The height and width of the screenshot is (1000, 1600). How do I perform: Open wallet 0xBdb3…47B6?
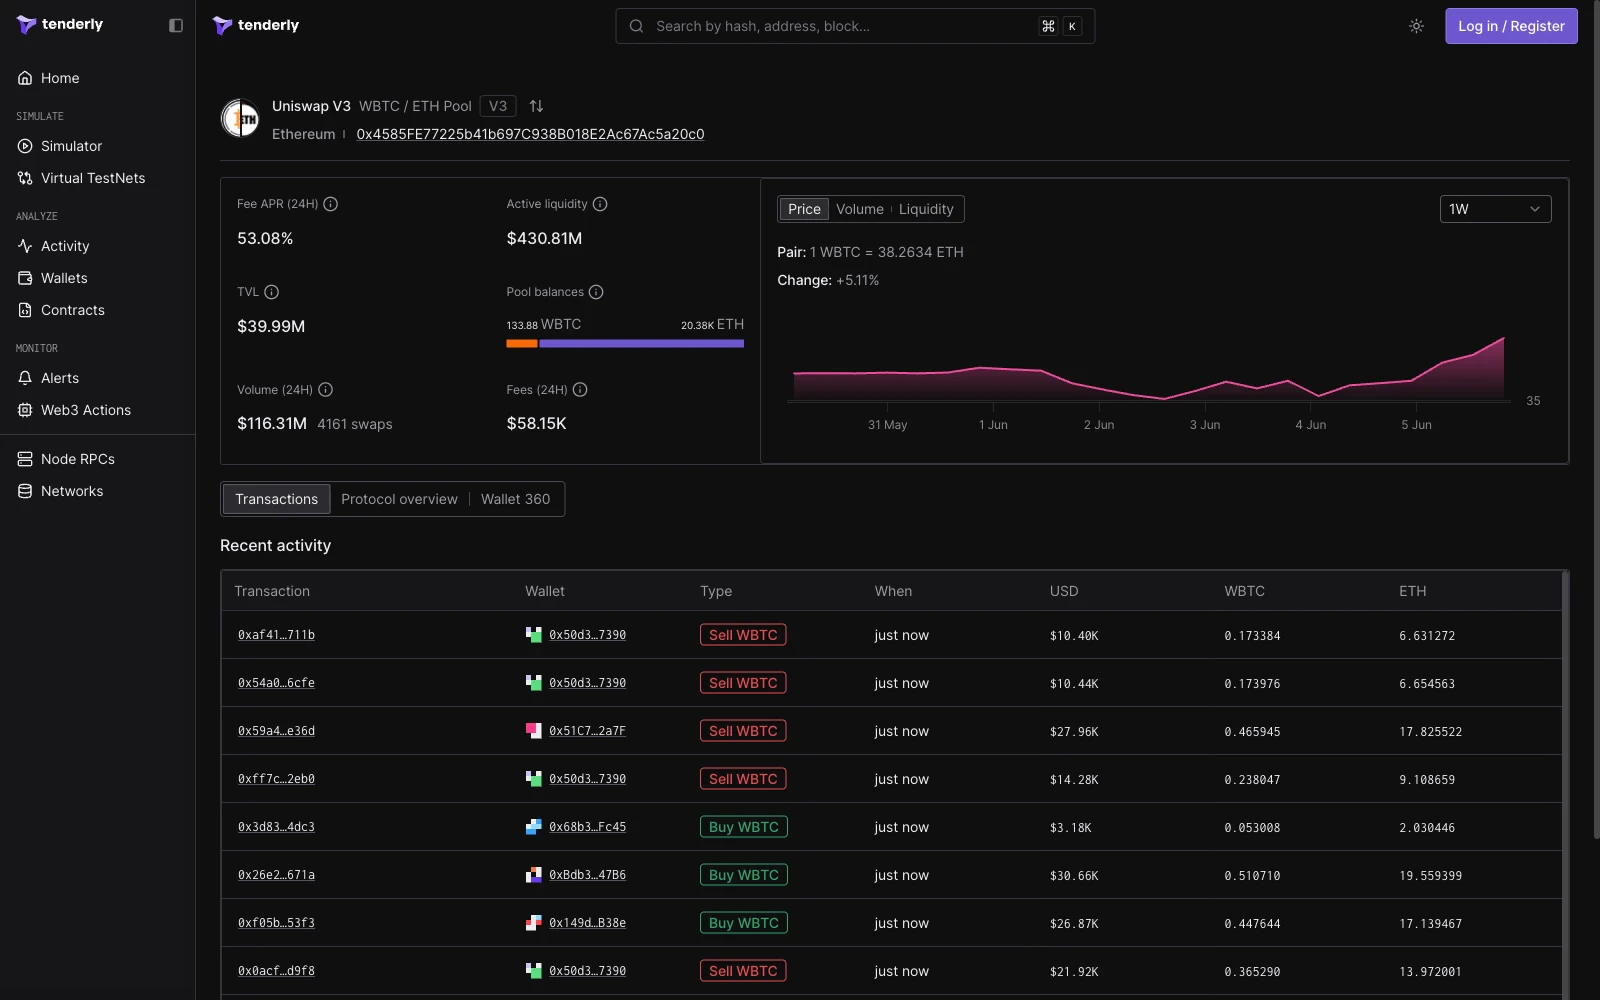587,875
